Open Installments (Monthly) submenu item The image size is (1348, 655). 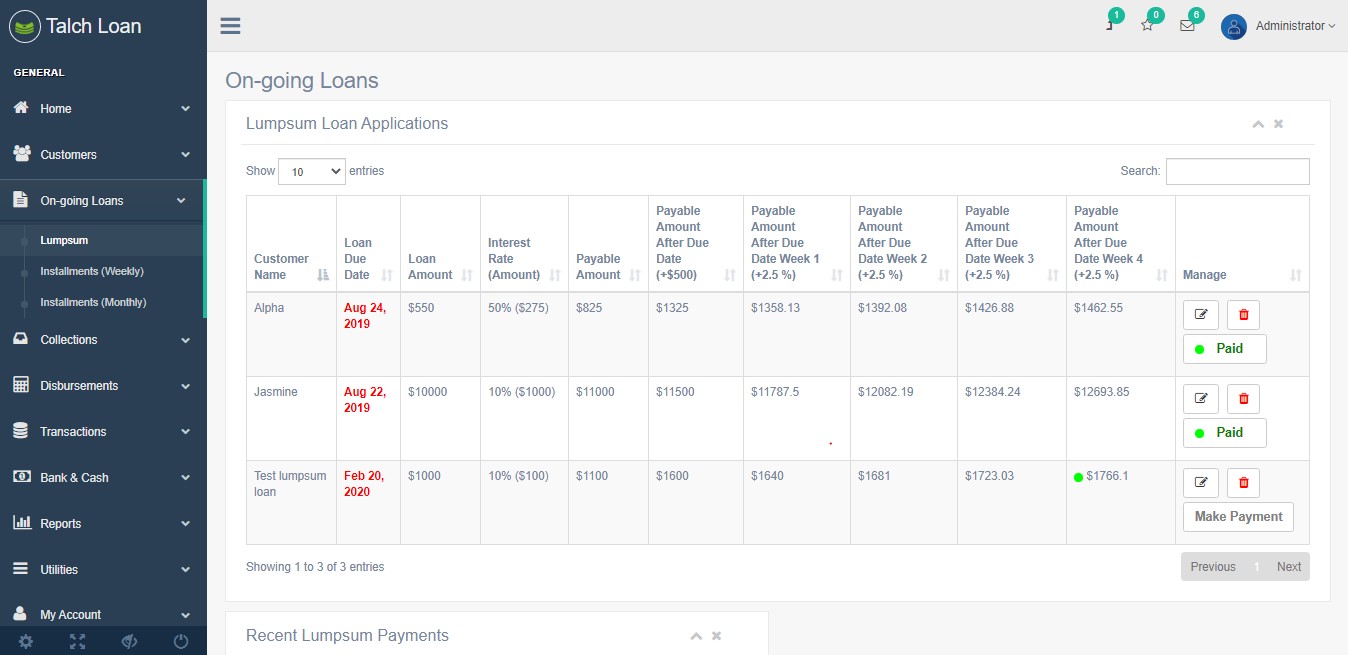93,302
